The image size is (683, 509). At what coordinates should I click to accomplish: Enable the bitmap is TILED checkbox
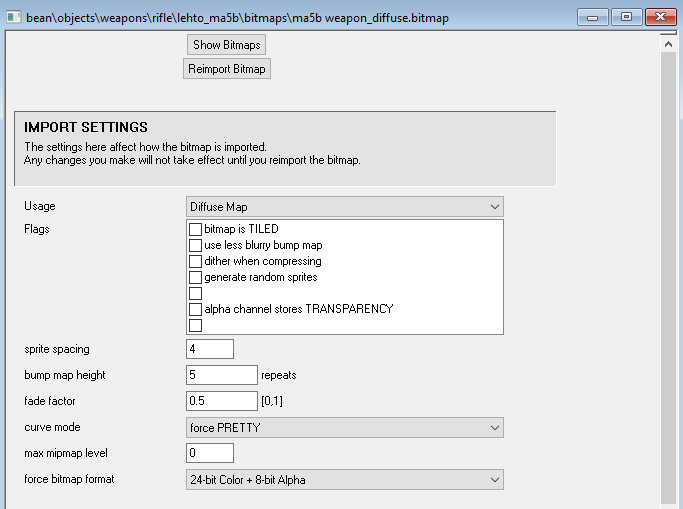[195, 229]
